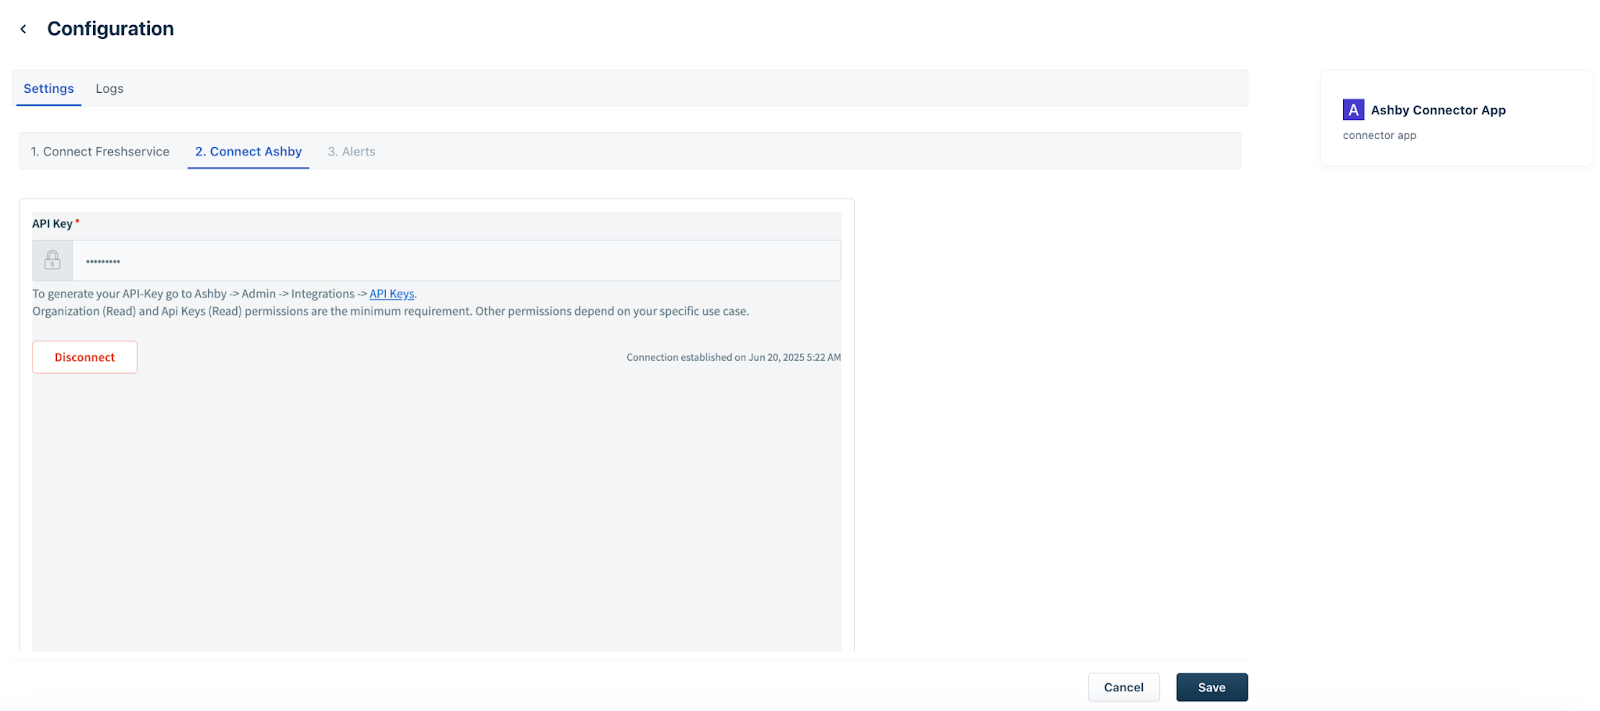The width and height of the screenshot is (1600, 711).
Task: Open the Settings tab
Action: 49,89
